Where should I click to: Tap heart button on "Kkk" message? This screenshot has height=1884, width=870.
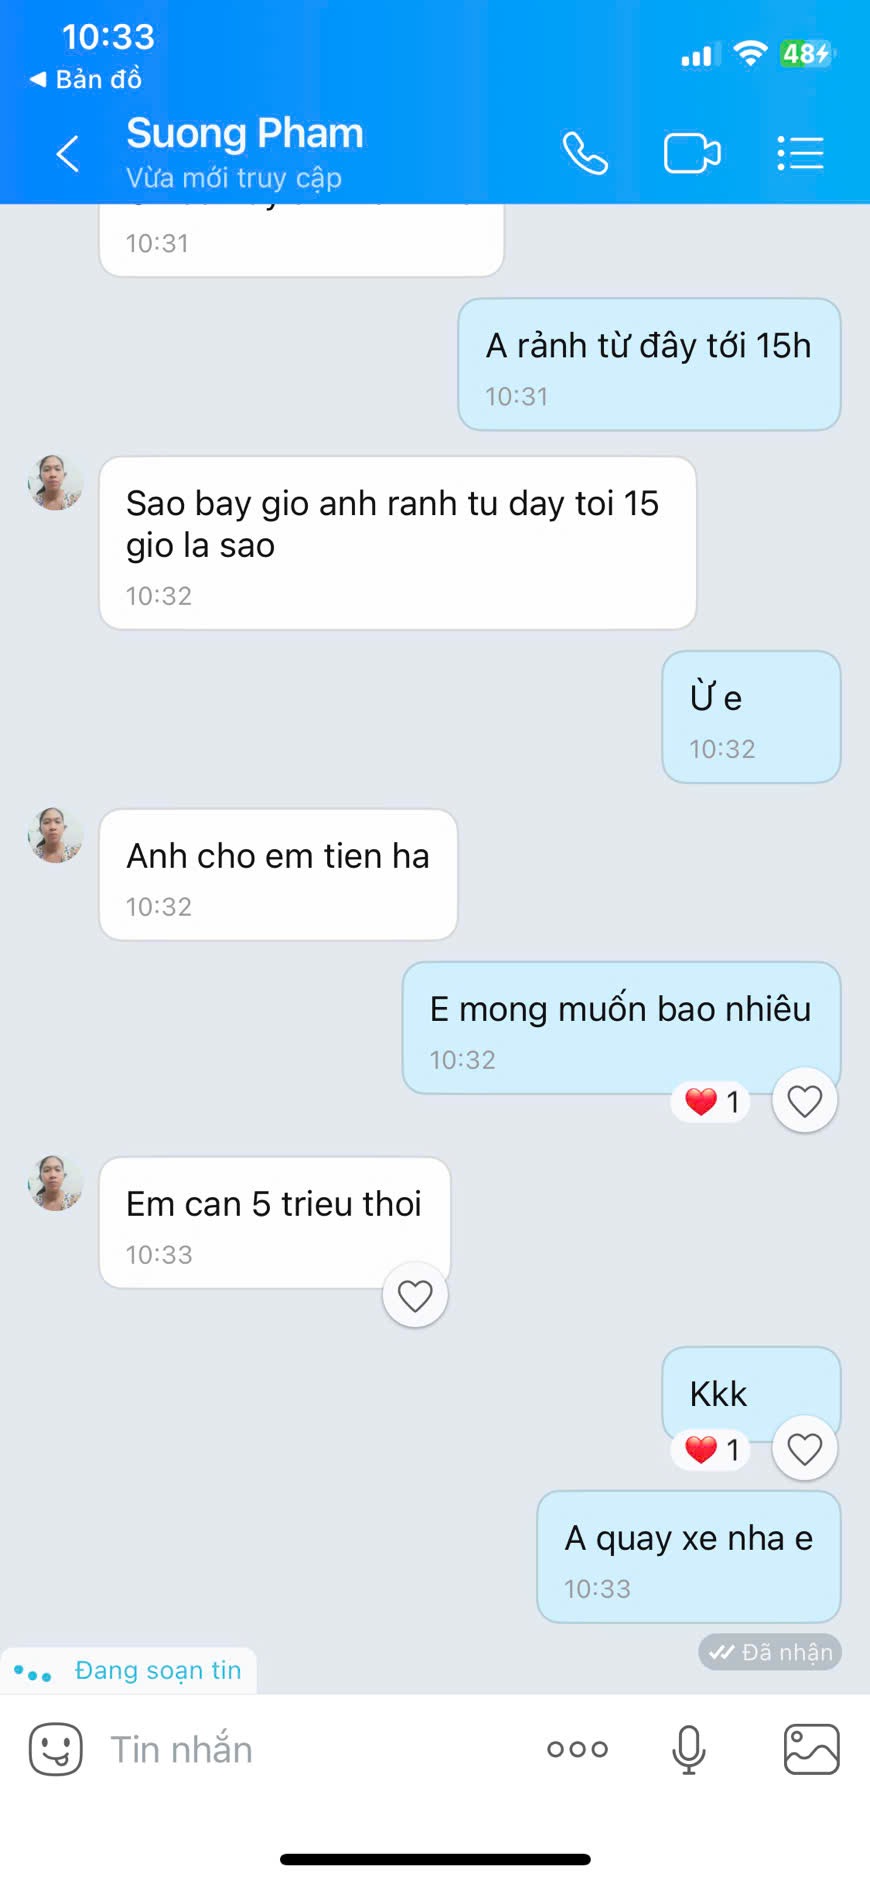click(x=804, y=1448)
